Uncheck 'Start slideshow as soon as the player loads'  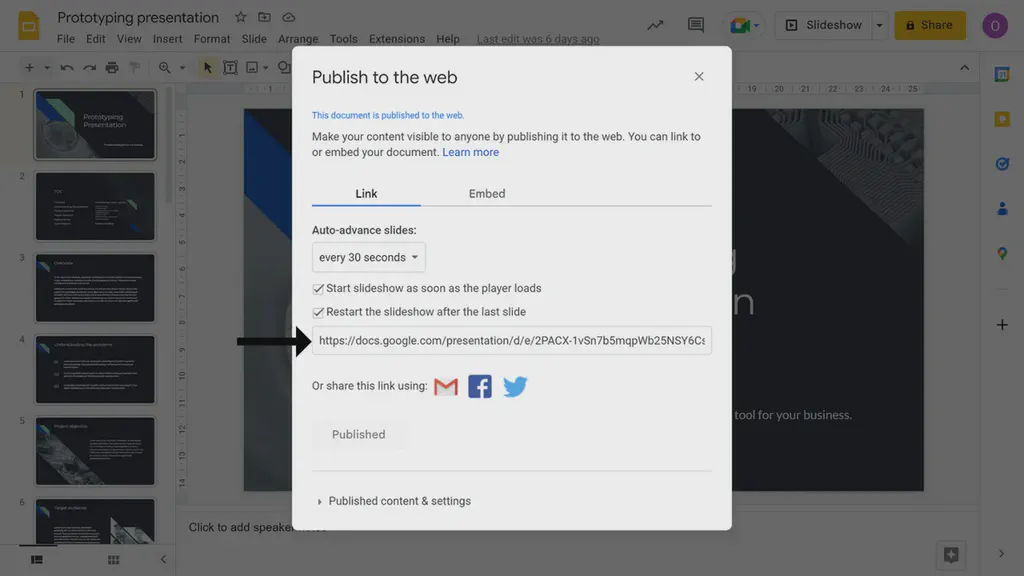pos(318,287)
